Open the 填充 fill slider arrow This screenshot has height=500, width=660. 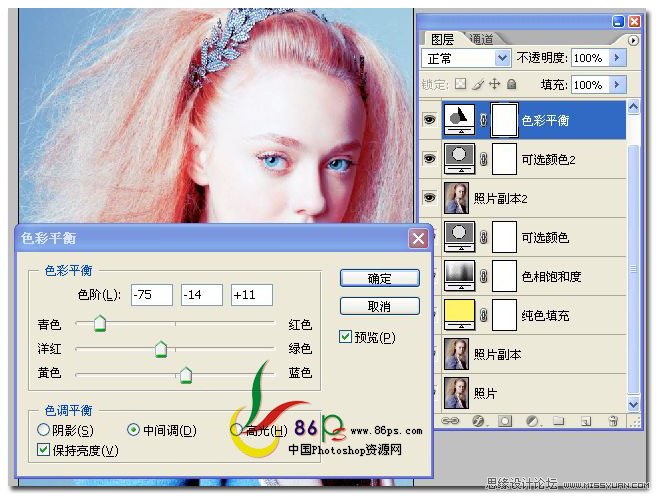617,85
